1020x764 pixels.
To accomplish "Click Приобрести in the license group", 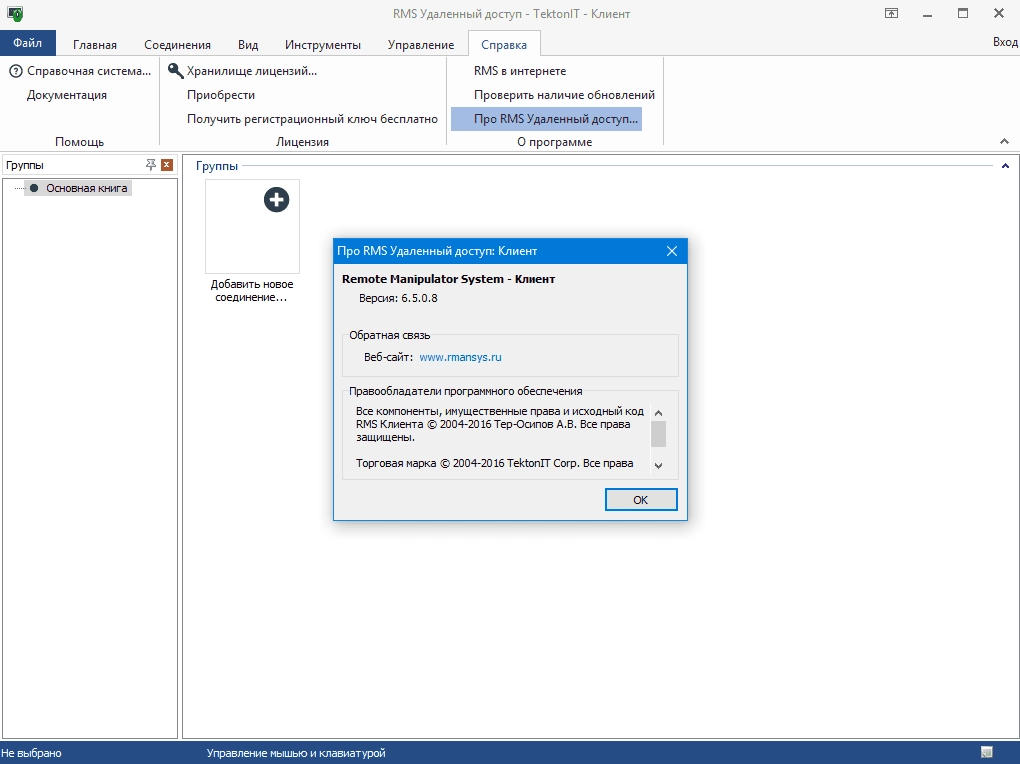I will (x=221, y=95).
